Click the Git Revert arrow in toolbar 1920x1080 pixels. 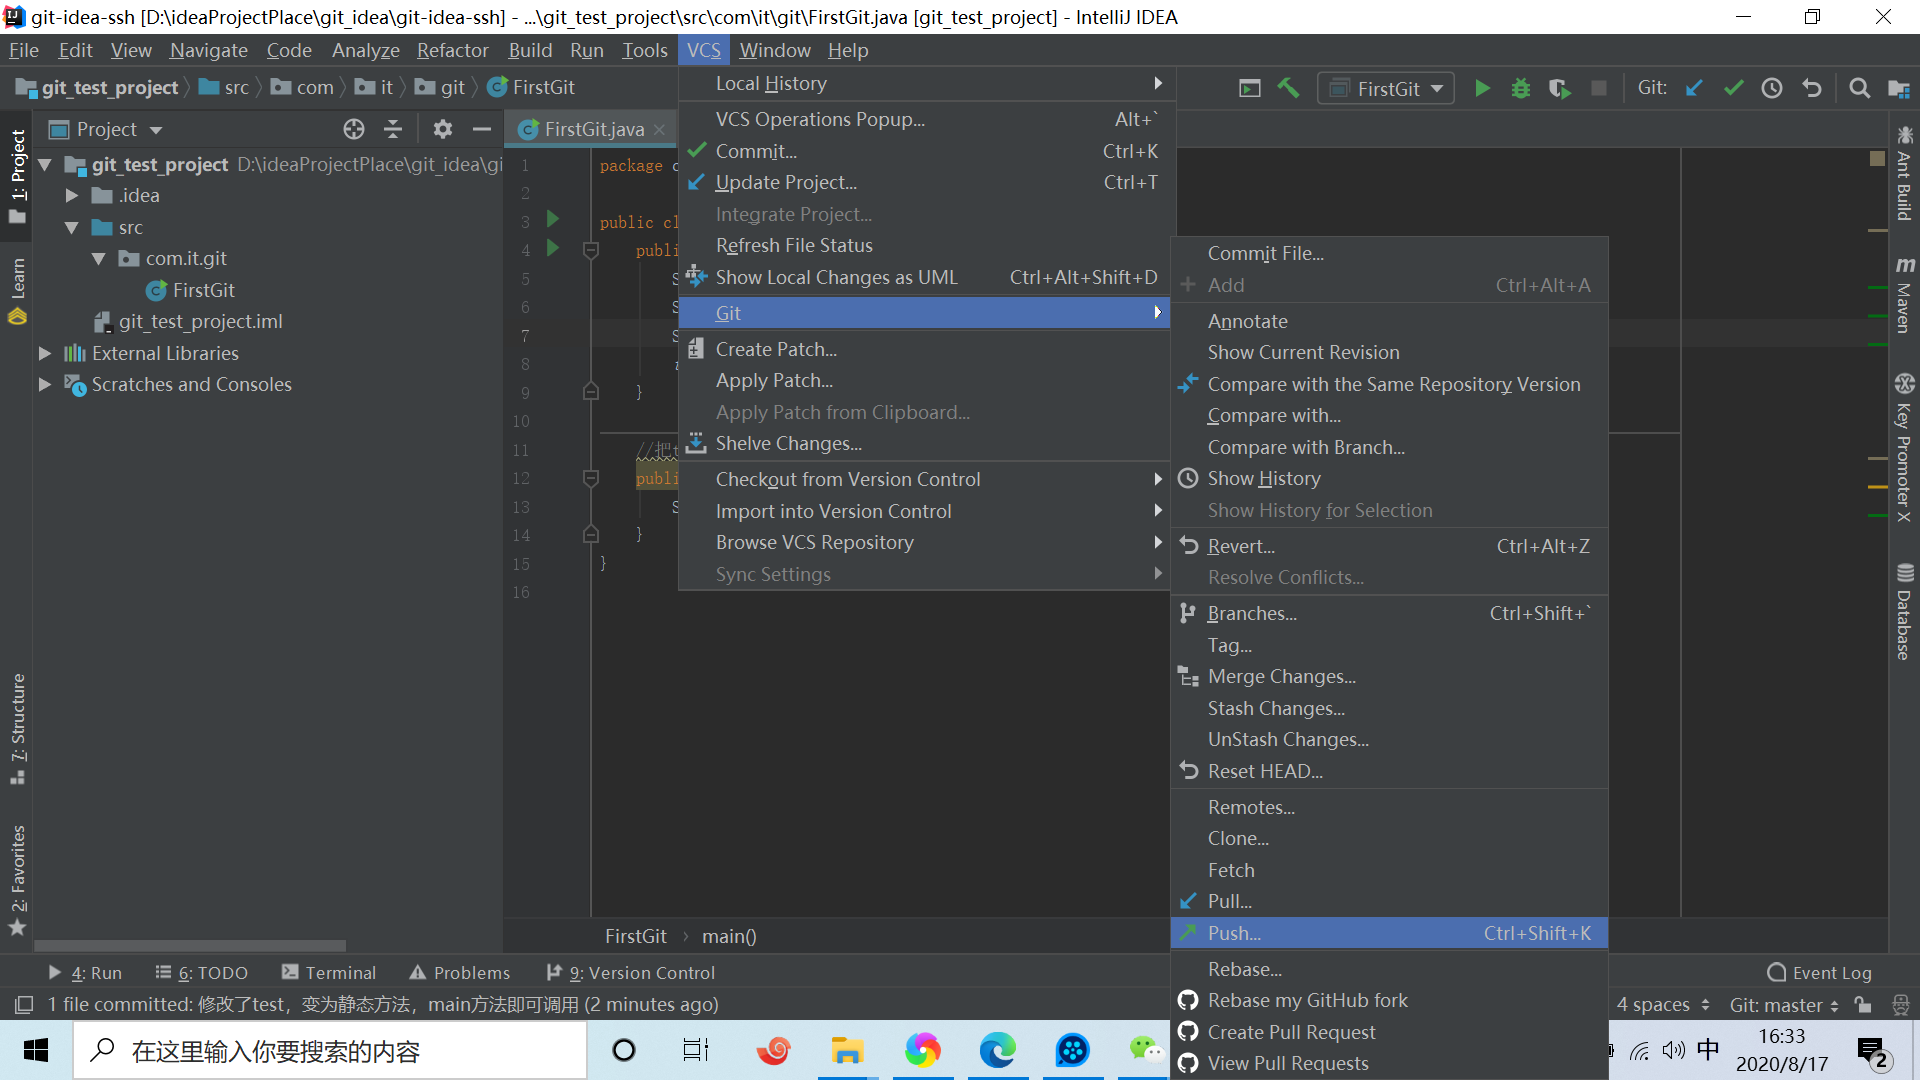(x=1811, y=88)
